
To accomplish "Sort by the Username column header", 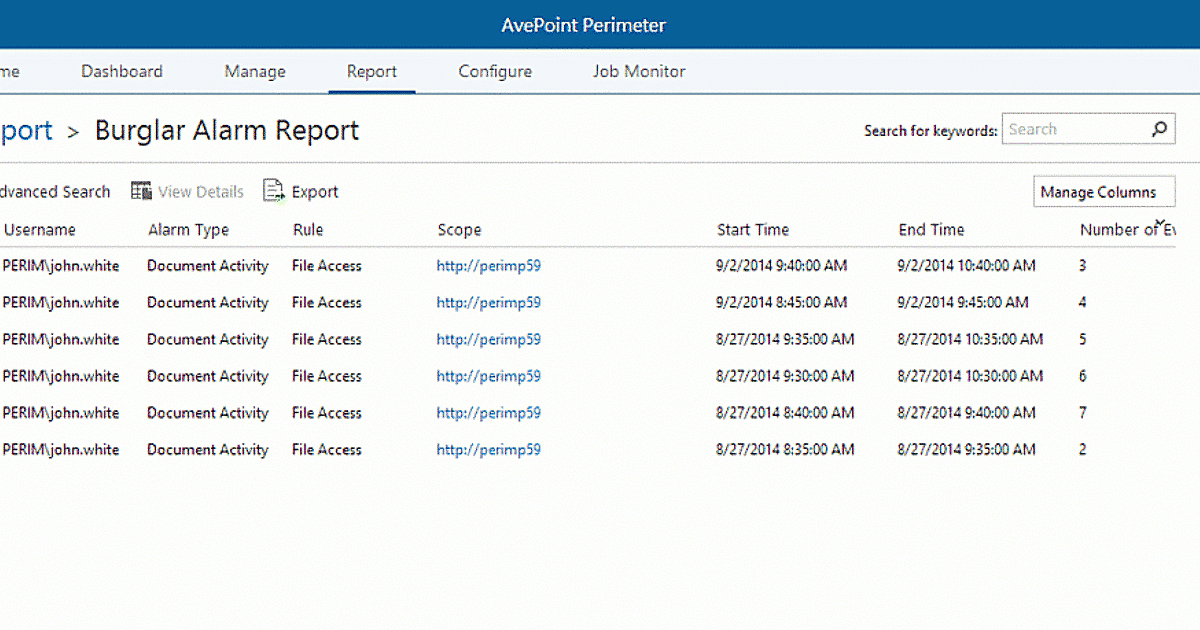I will (40, 229).
